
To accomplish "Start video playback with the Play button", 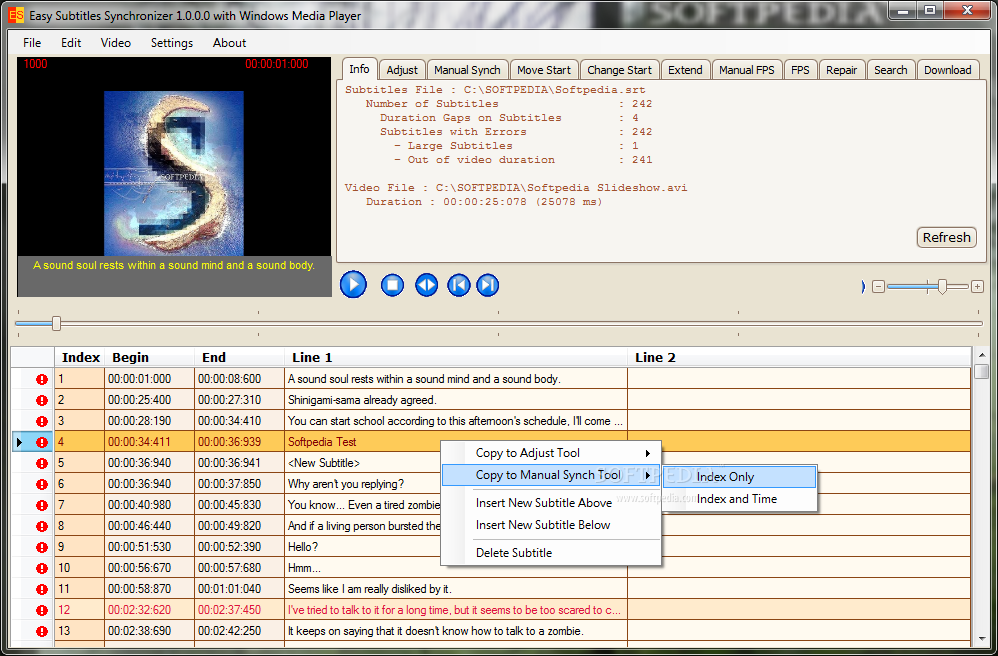I will point(353,284).
